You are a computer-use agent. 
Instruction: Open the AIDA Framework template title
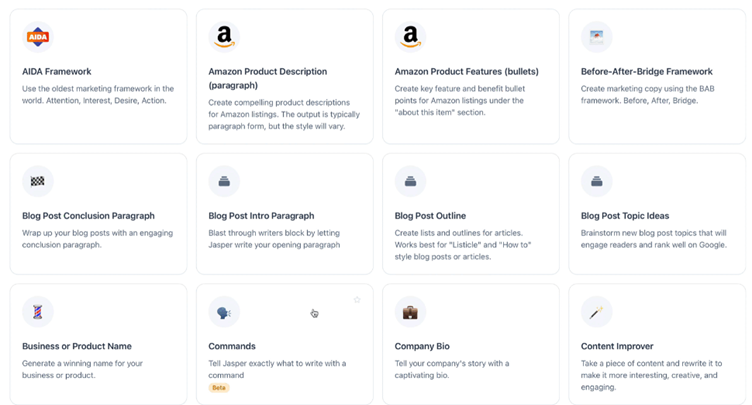57,71
